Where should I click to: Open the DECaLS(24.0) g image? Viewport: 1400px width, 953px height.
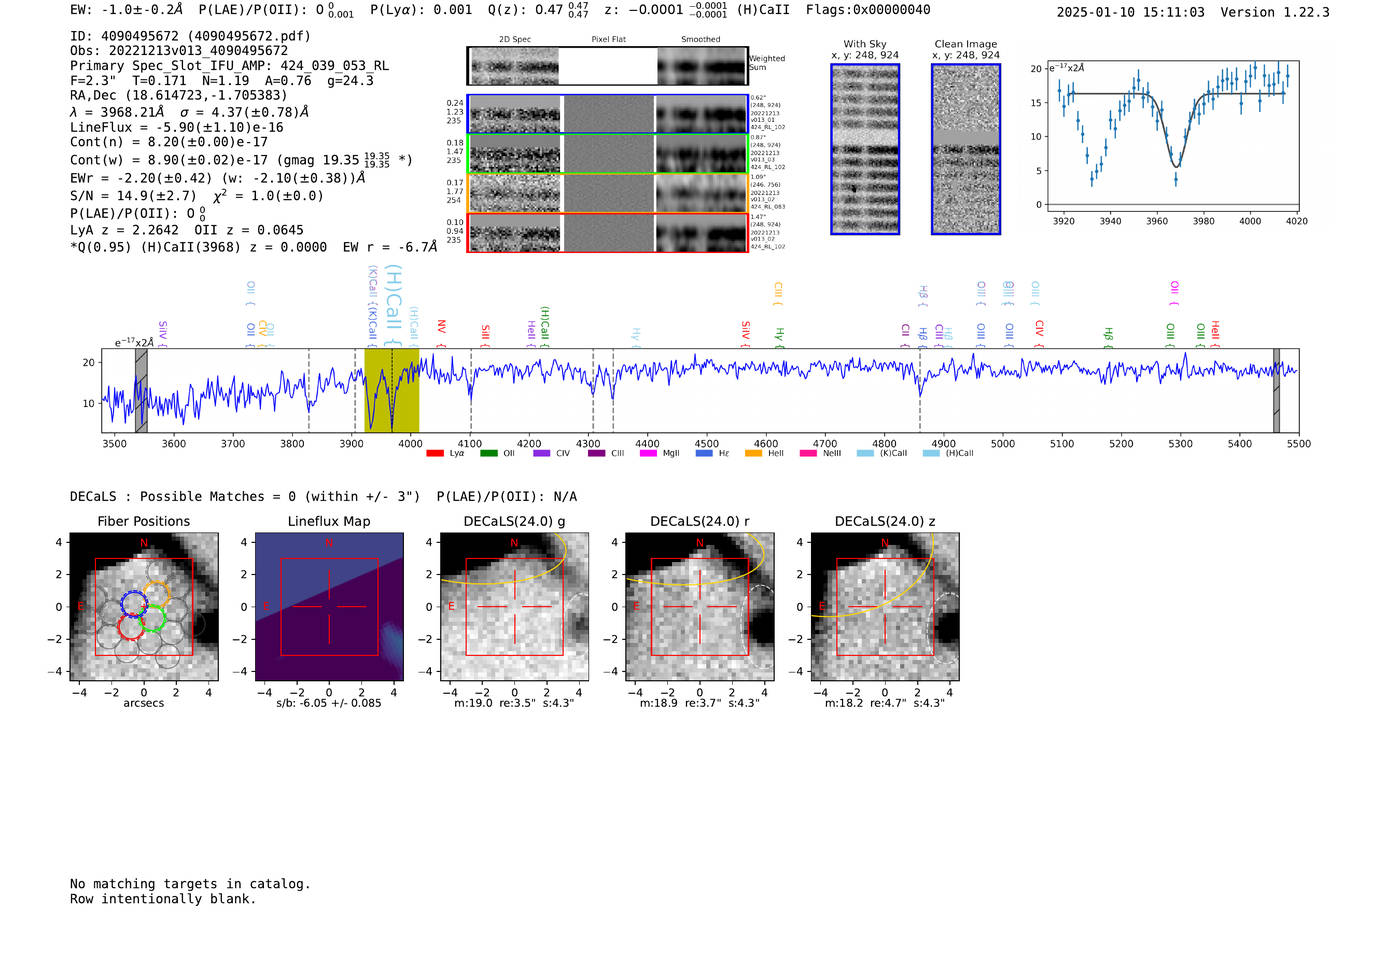click(x=514, y=607)
